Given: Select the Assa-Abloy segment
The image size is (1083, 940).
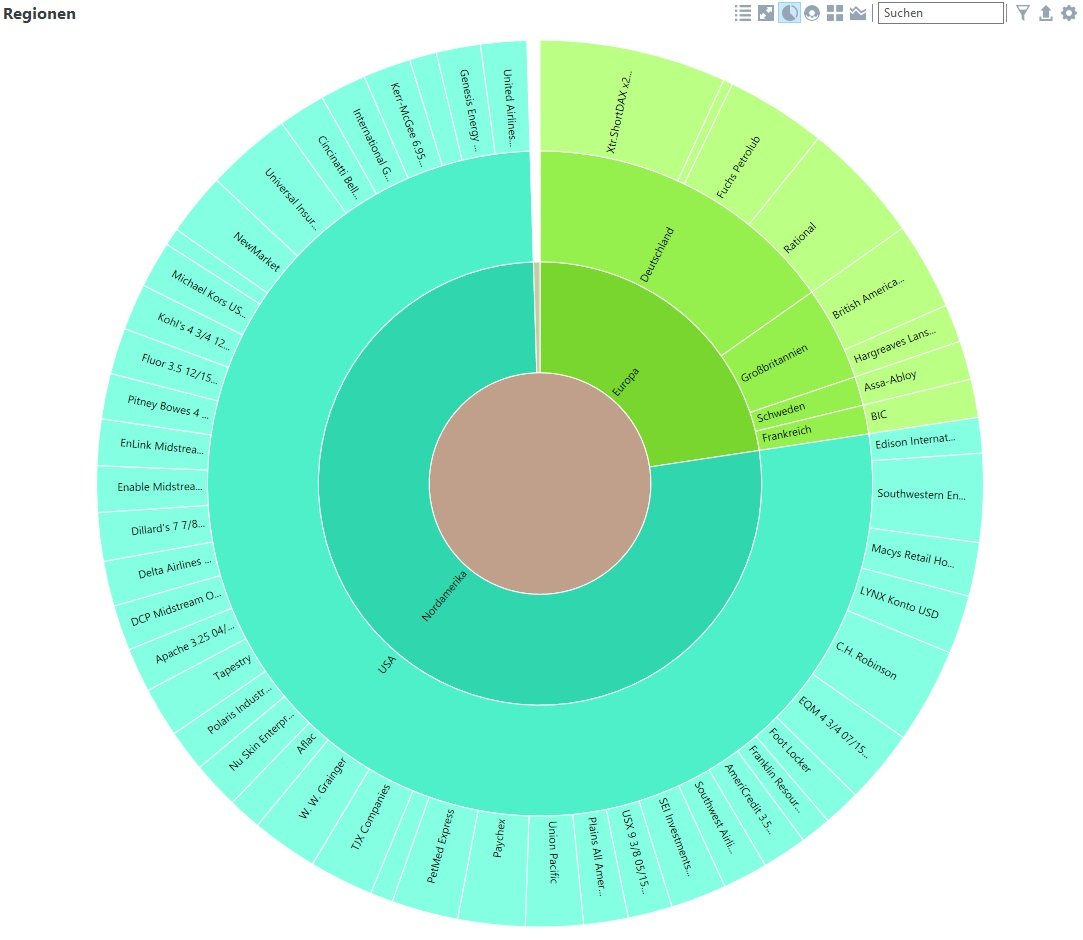Looking at the screenshot, I should coord(912,376).
